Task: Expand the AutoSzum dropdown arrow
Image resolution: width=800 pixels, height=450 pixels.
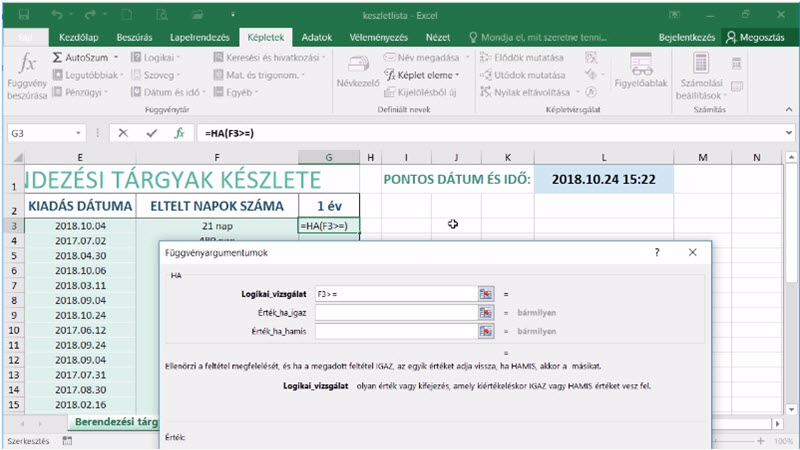Action: point(116,58)
